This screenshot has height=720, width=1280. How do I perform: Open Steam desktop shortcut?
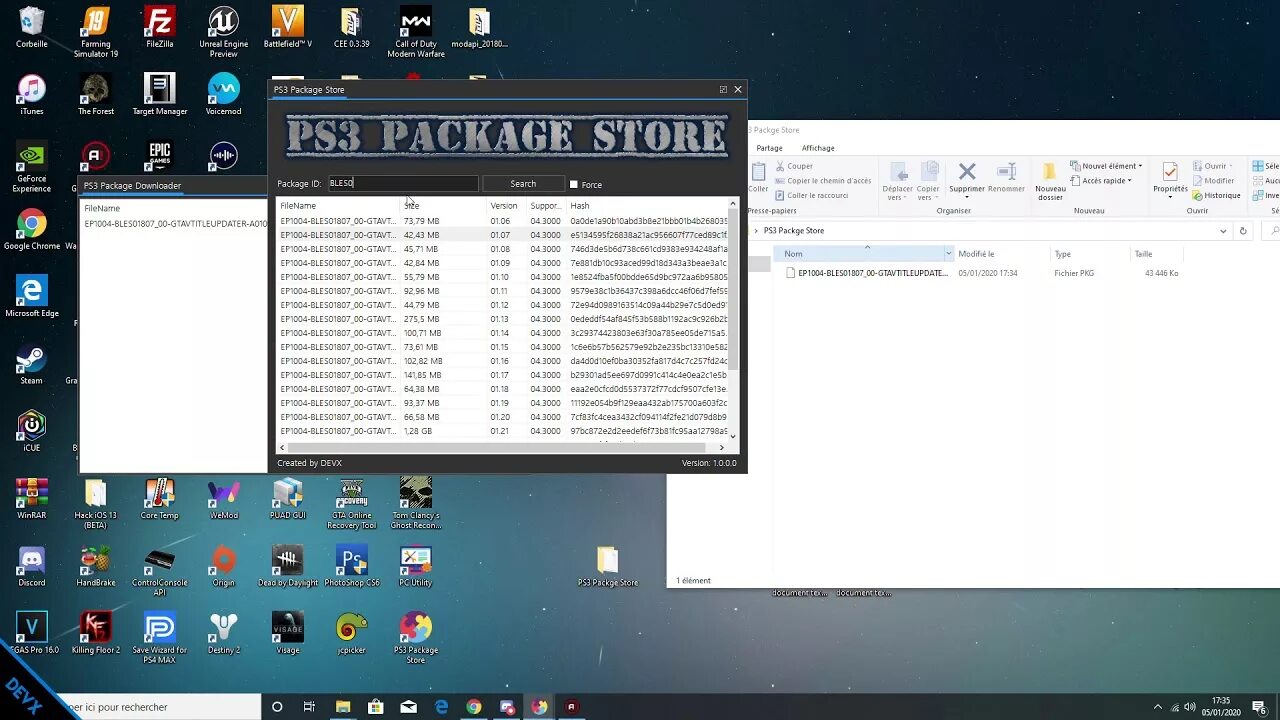32,365
